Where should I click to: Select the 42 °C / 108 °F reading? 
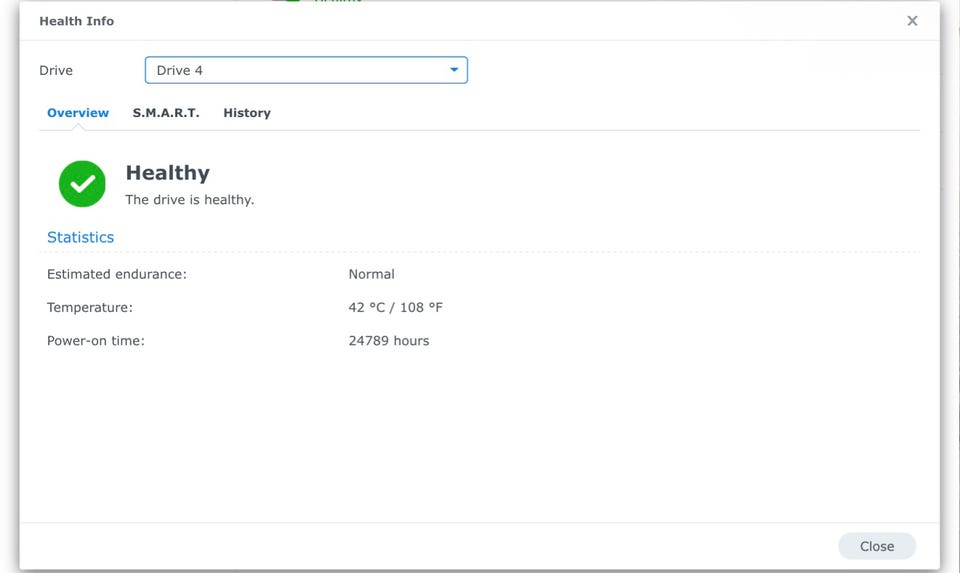(395, 307)
